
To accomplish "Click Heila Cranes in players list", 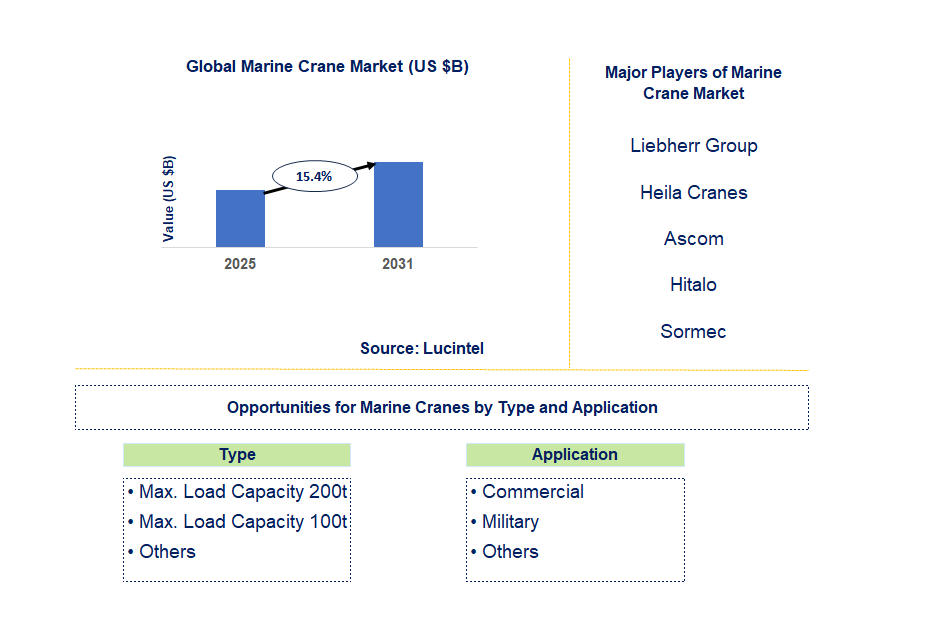I will point(694,192).
